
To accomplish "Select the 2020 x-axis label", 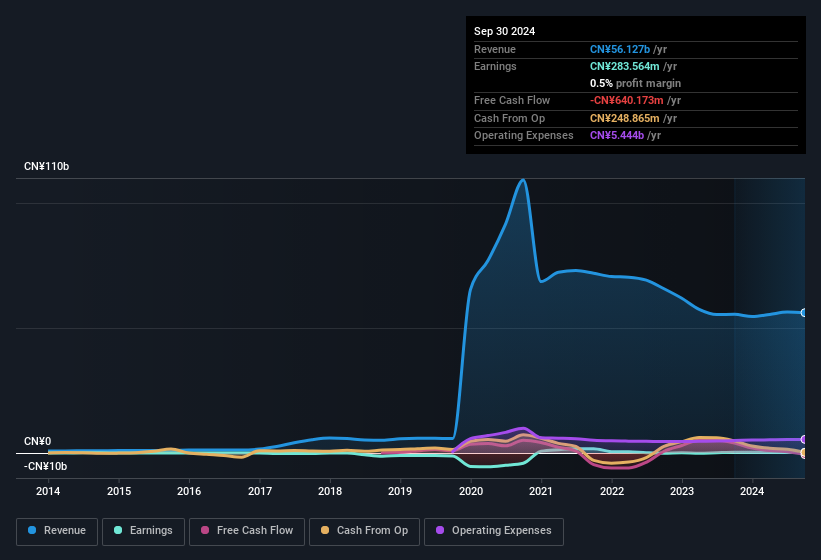I will [x=471, y=491].
